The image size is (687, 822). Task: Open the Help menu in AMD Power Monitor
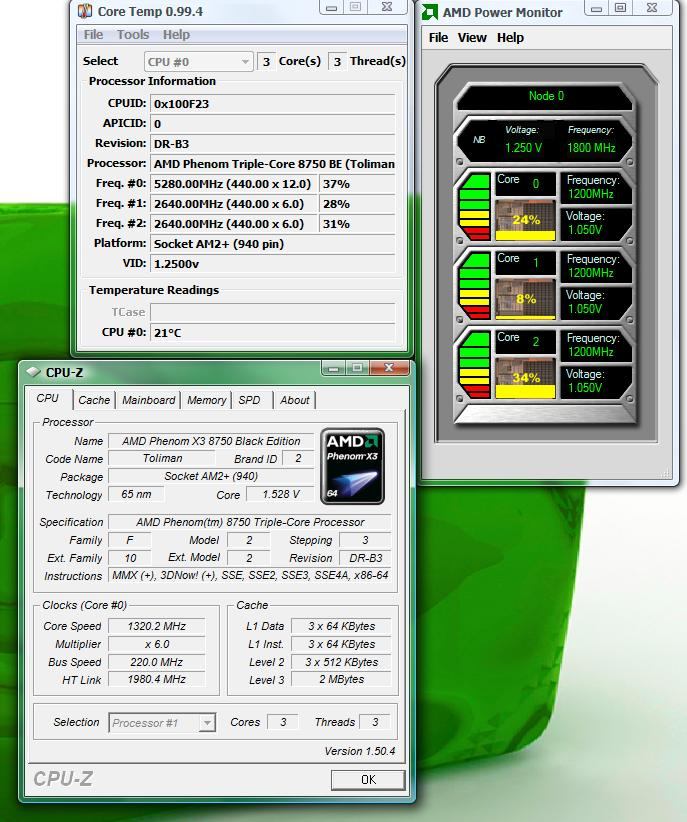coord(510,38)
